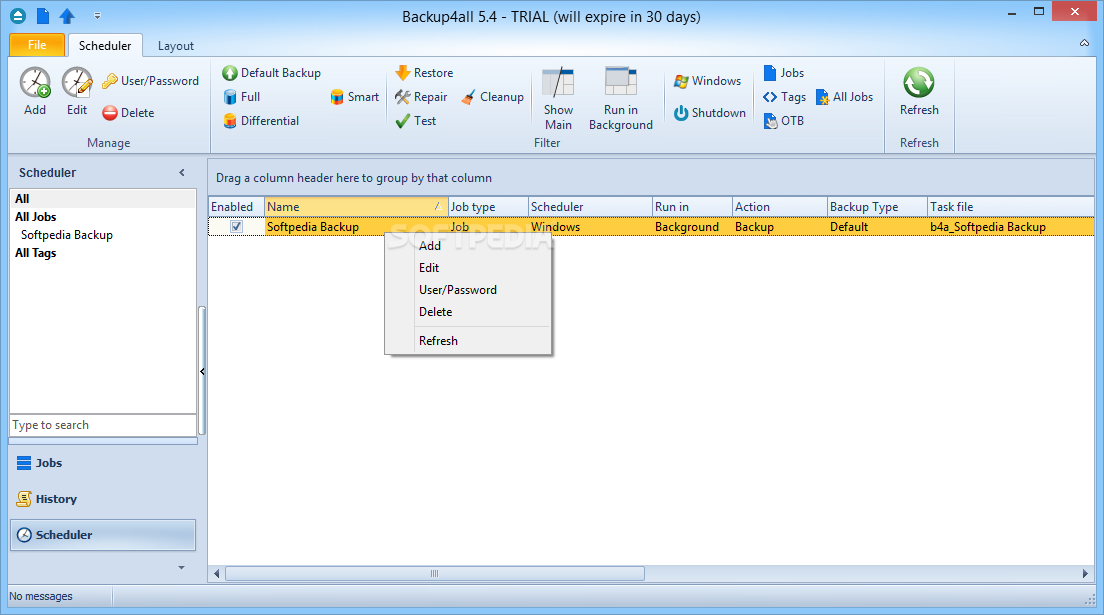The height and width of the screenshot is (615, 1104).
Task: Open Scheduler view in navigation pane
Action: click(x=103, y=535)
